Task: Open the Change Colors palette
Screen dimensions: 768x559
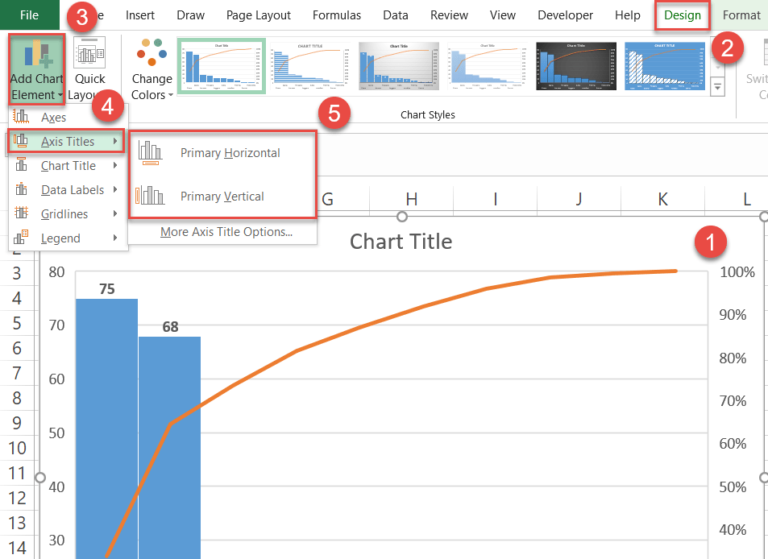Action: point(152,69)
